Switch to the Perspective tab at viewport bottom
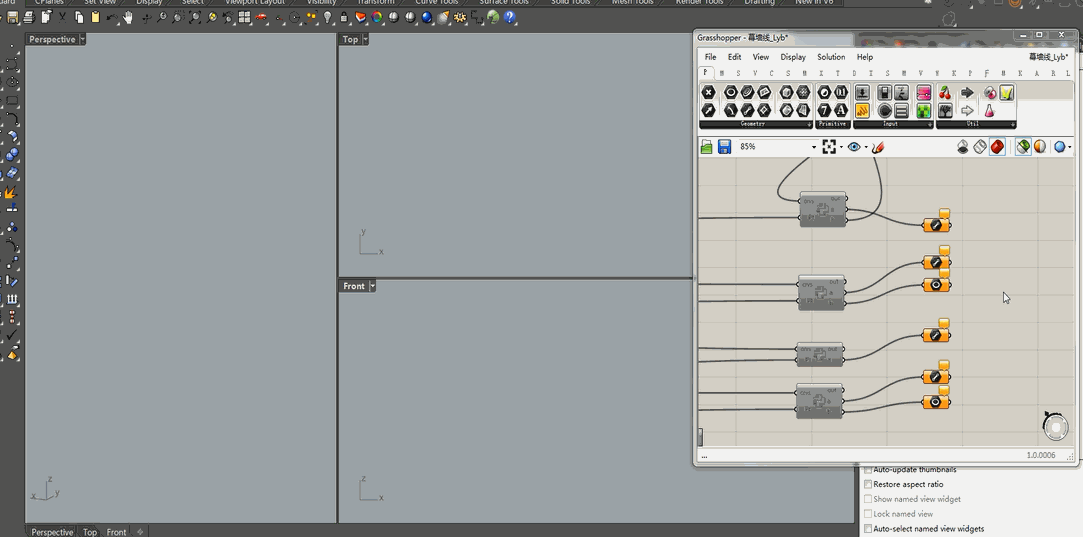This screenshot has height=537, width=1083. [x=52, y=531]
